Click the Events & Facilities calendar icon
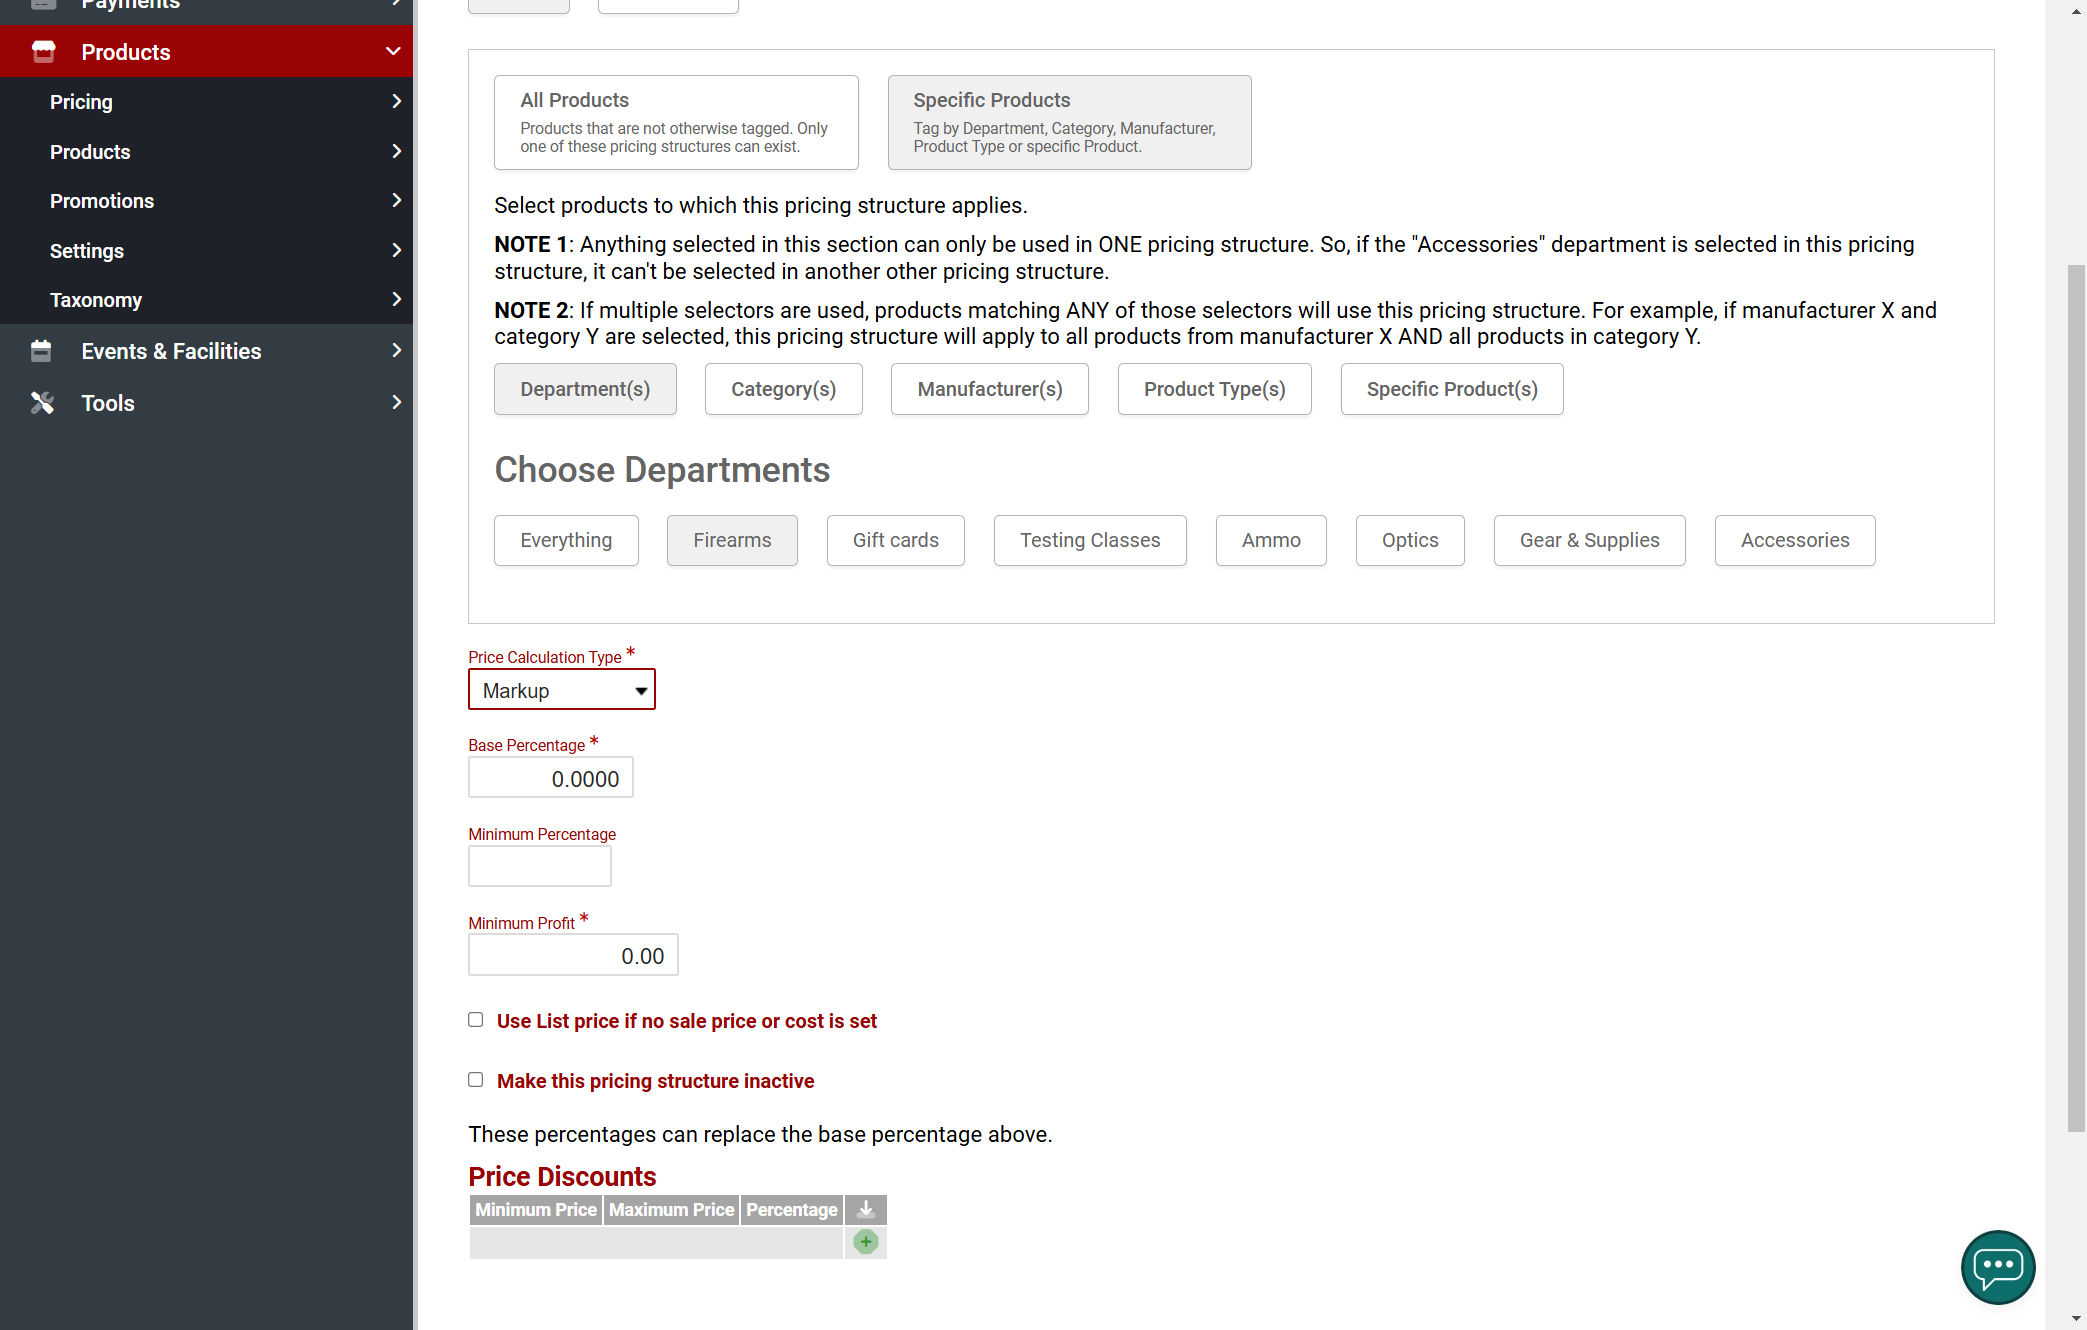Viewport: 2087px width, 1330px height. pyautogui.click(x=41, y=351)
